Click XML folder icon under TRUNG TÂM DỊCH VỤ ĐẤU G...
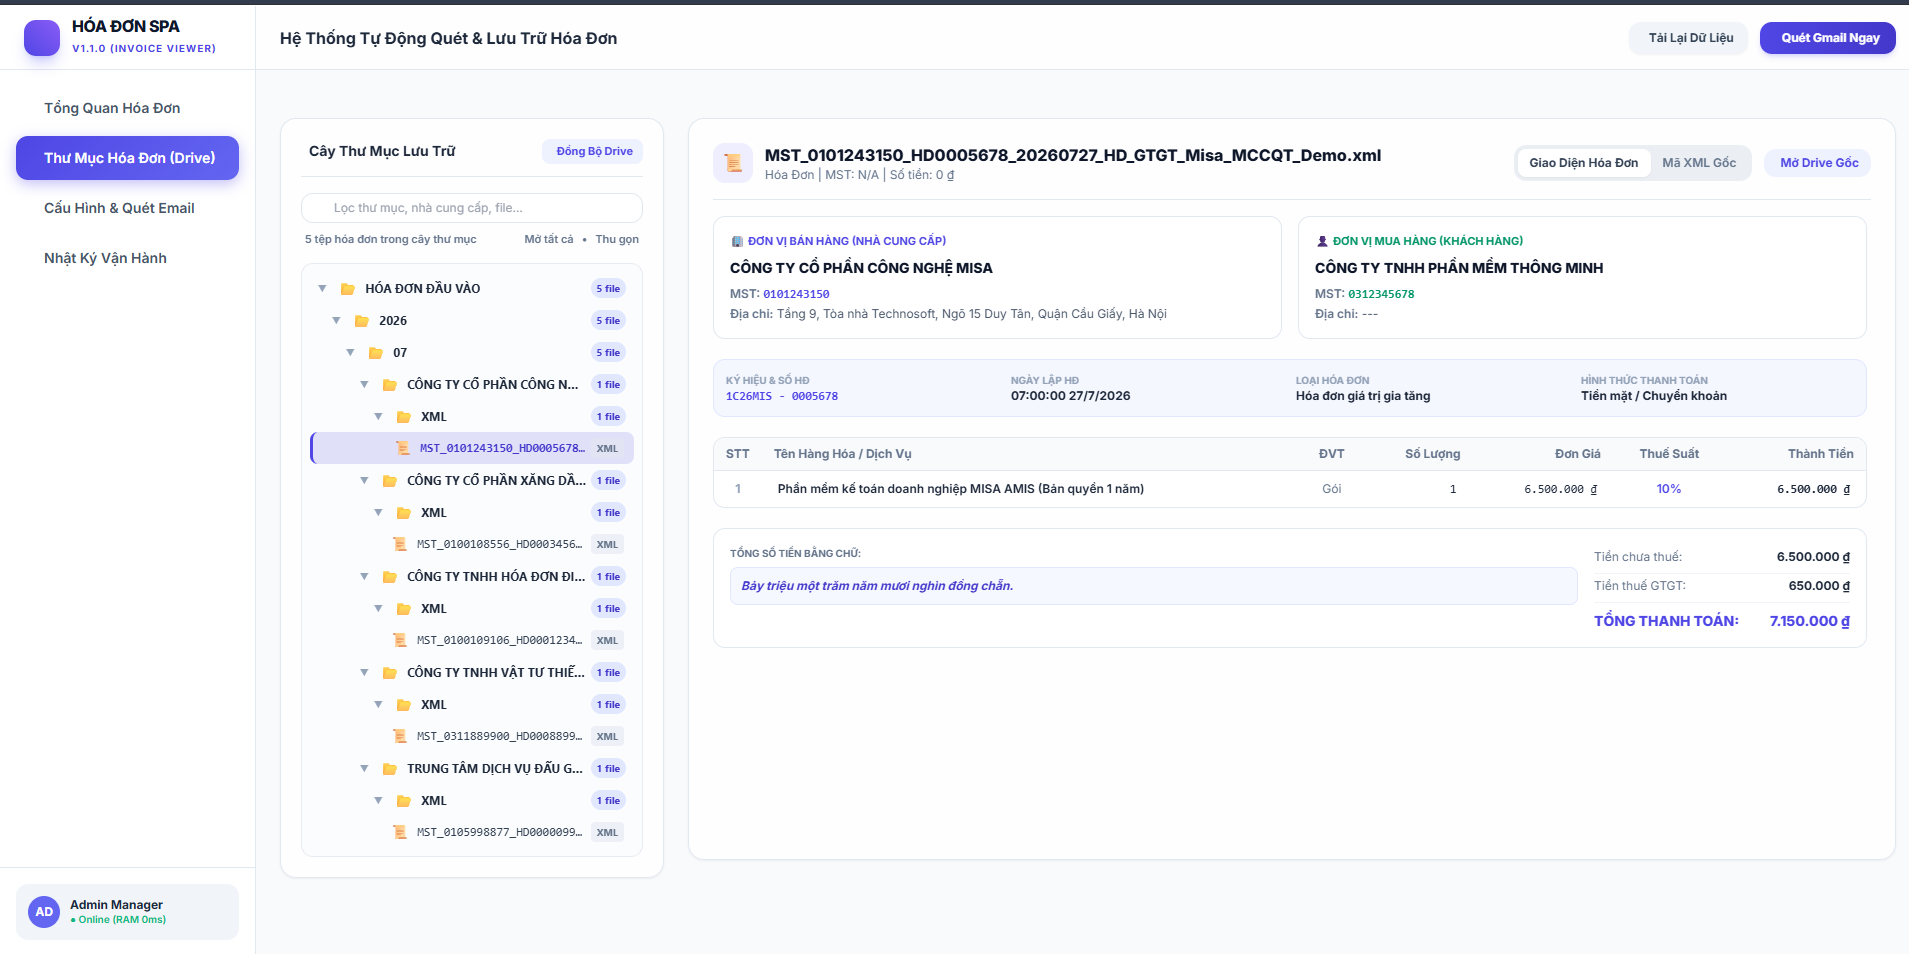The image size is (1909, 954). tap(404, 801)
